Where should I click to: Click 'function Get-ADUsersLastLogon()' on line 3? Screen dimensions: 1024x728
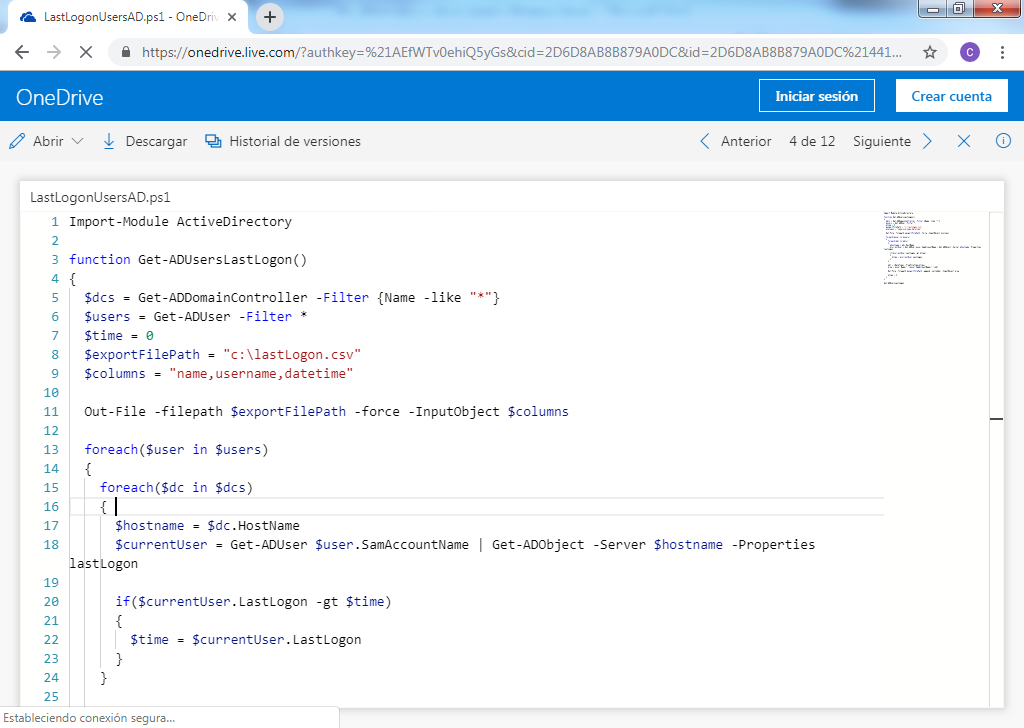pyautogui.click(x=188, y=259)
